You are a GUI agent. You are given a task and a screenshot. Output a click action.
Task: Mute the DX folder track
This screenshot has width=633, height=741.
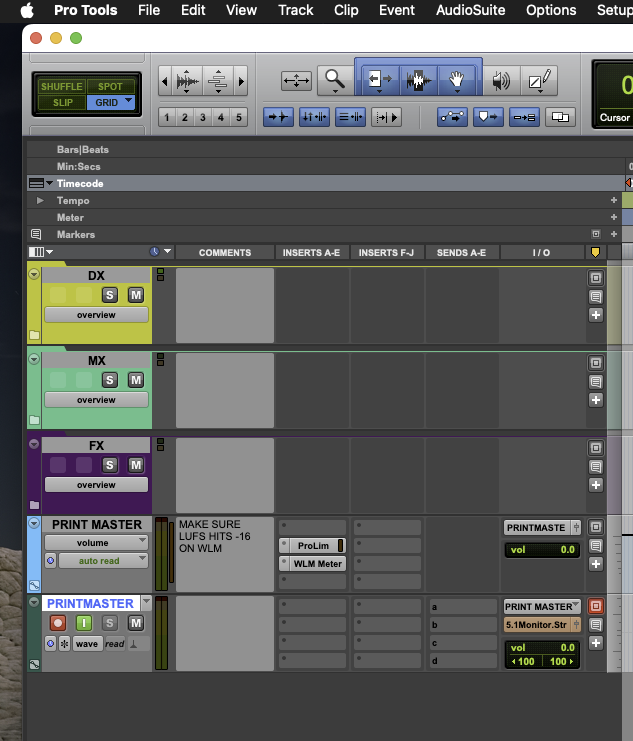point(136,295)
